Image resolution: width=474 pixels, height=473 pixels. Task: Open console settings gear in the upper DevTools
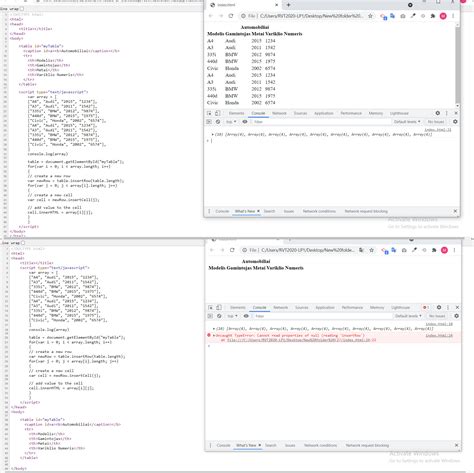pyautogui.click(x=455, y=122)
